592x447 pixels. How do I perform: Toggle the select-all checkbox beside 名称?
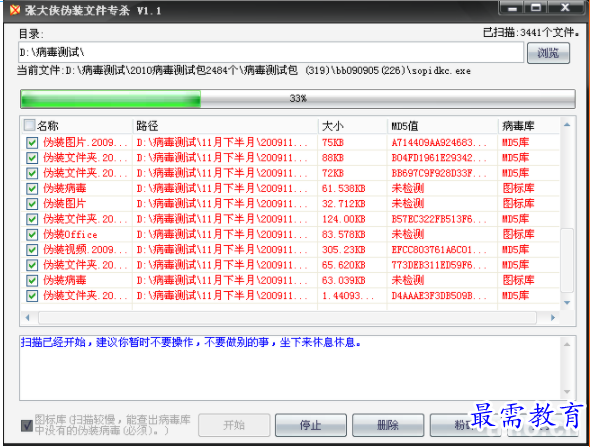(x=29, y=125)
